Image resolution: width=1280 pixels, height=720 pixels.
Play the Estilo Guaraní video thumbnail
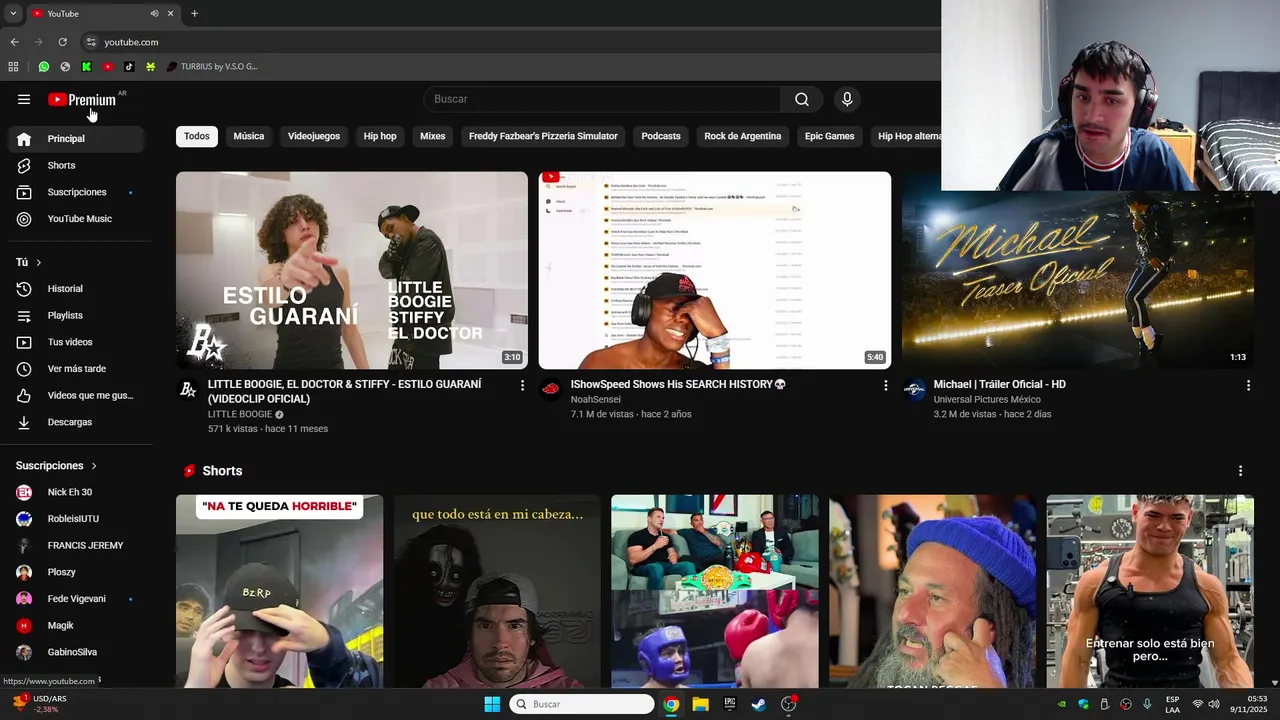[x=352, y=270]
